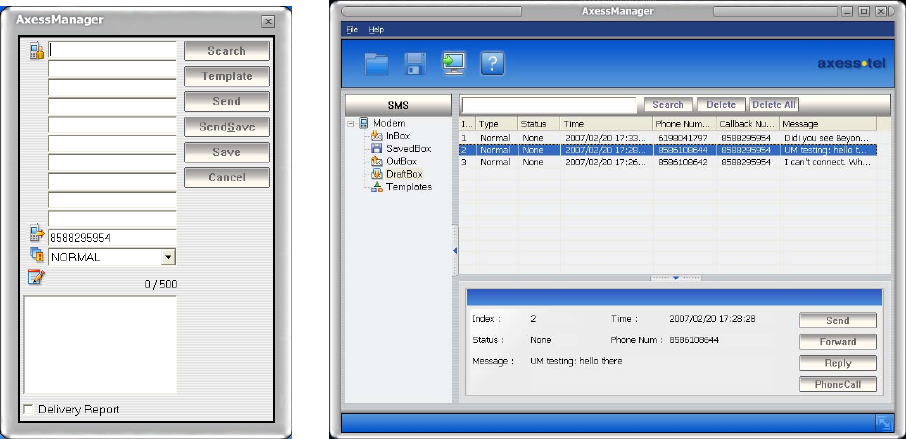Click the Modem device icon in the tree
The height and width of the screenshot is (439, 906).
click(x=364, y=123)
